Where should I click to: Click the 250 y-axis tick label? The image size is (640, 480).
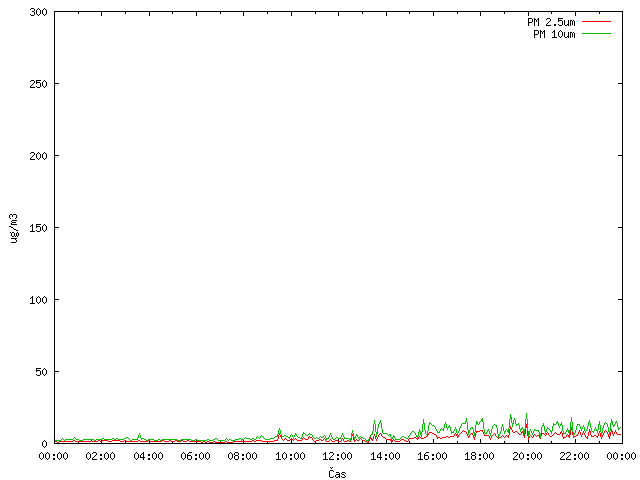38,84
